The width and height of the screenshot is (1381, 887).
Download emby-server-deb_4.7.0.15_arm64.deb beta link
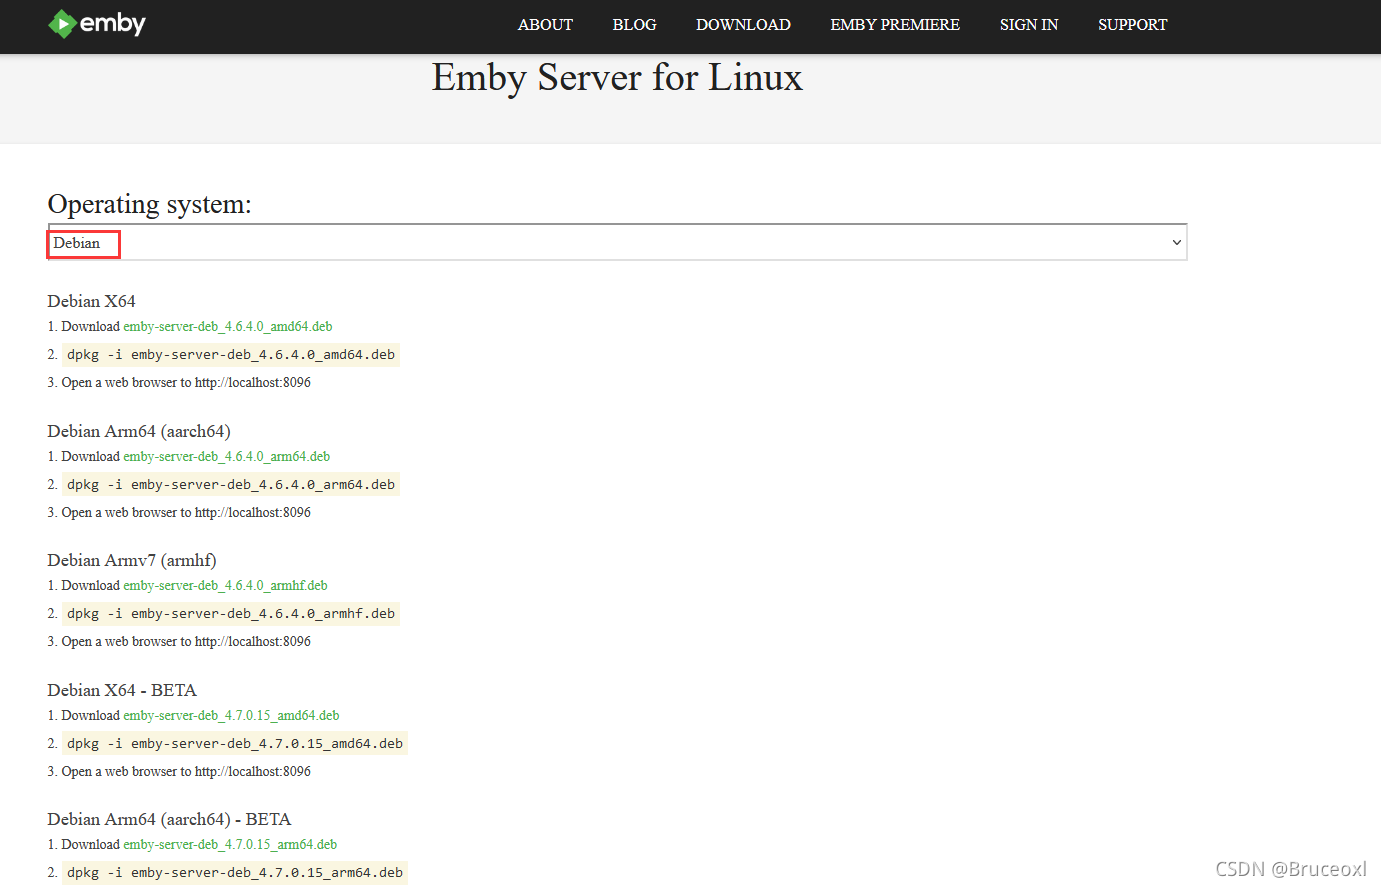[x=230, y=845]
